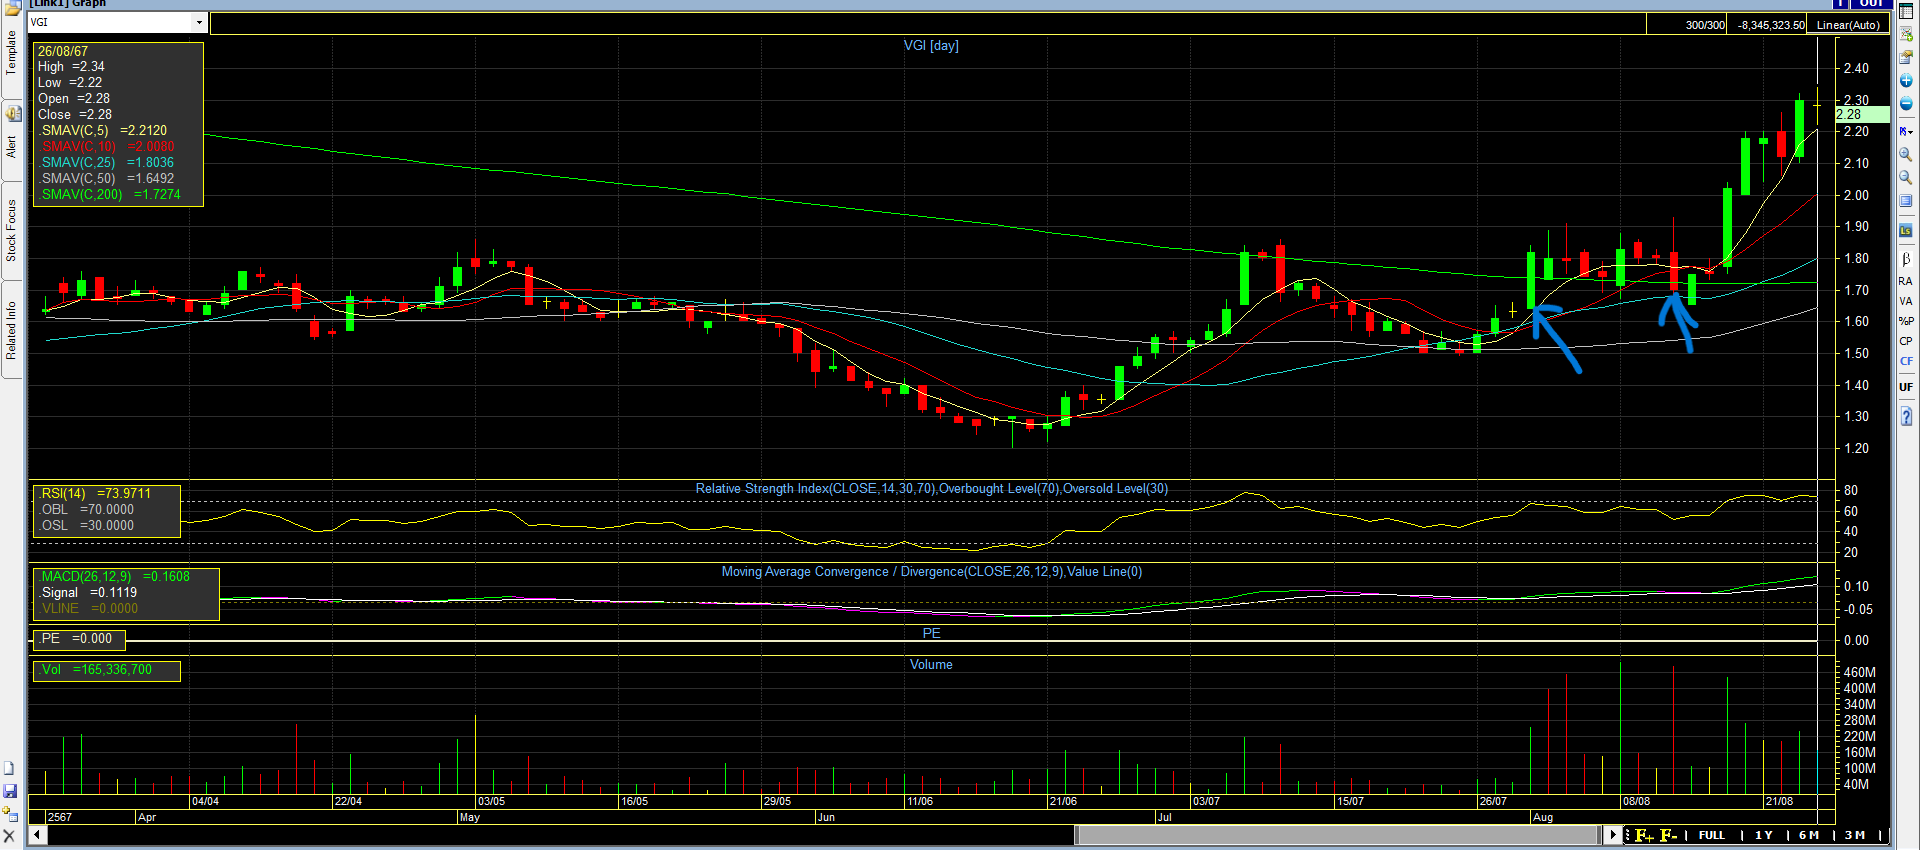The image size is (1920, 850).
Task: Click the UF tool button
Action: click(x=1906, y=387)
